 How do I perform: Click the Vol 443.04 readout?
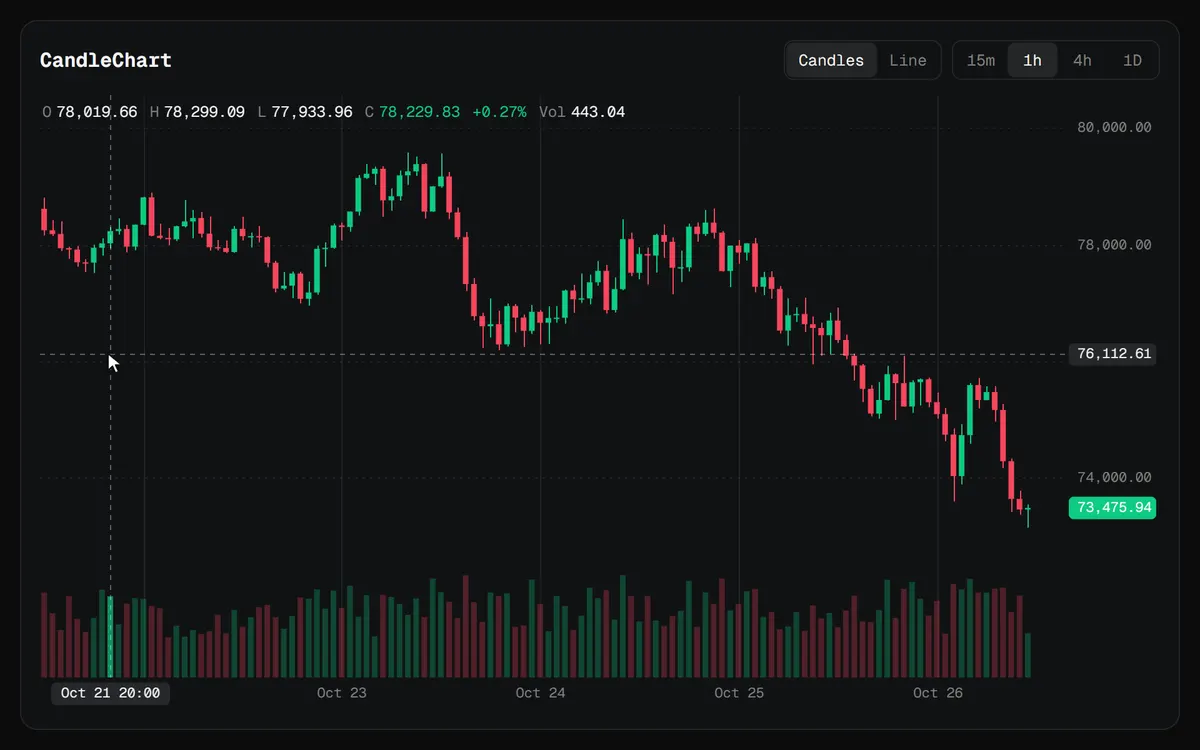(x=582, y=112)
